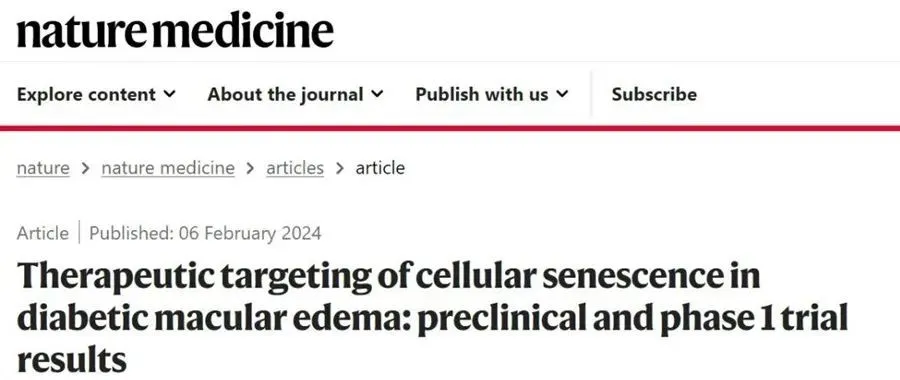
Task: Go to the nature breadcrumb link
Action: click(43, 168)
